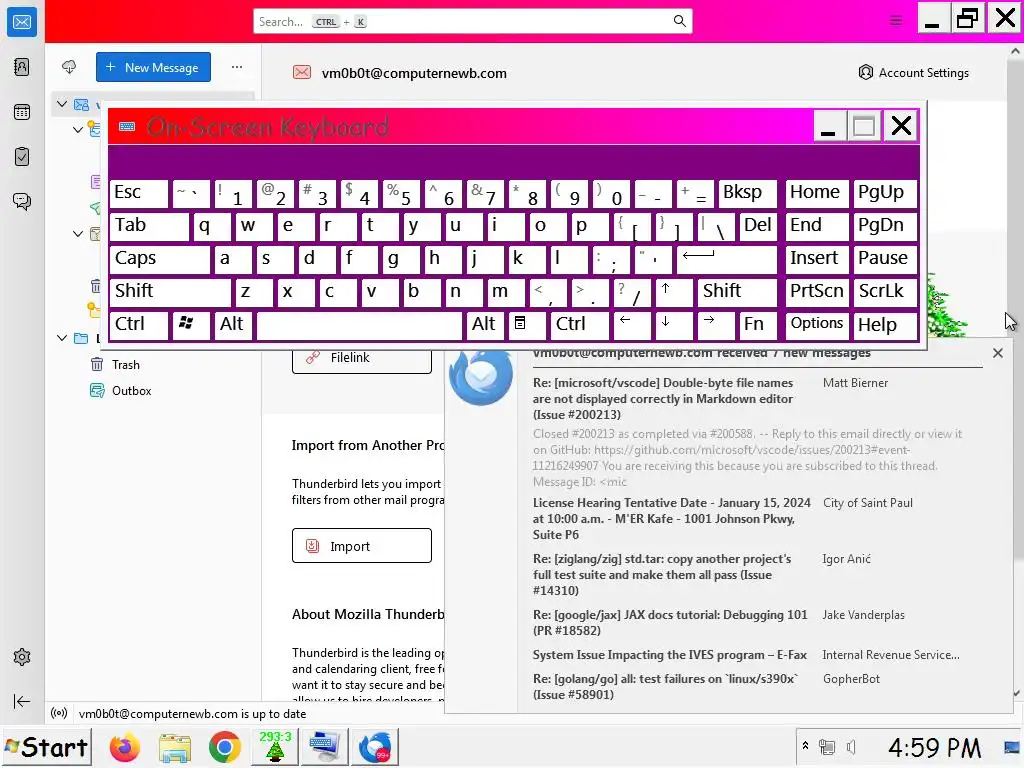Open the folder pane more options ellipsis
Screen dimensions: 1024x768
tap(236, 67)
